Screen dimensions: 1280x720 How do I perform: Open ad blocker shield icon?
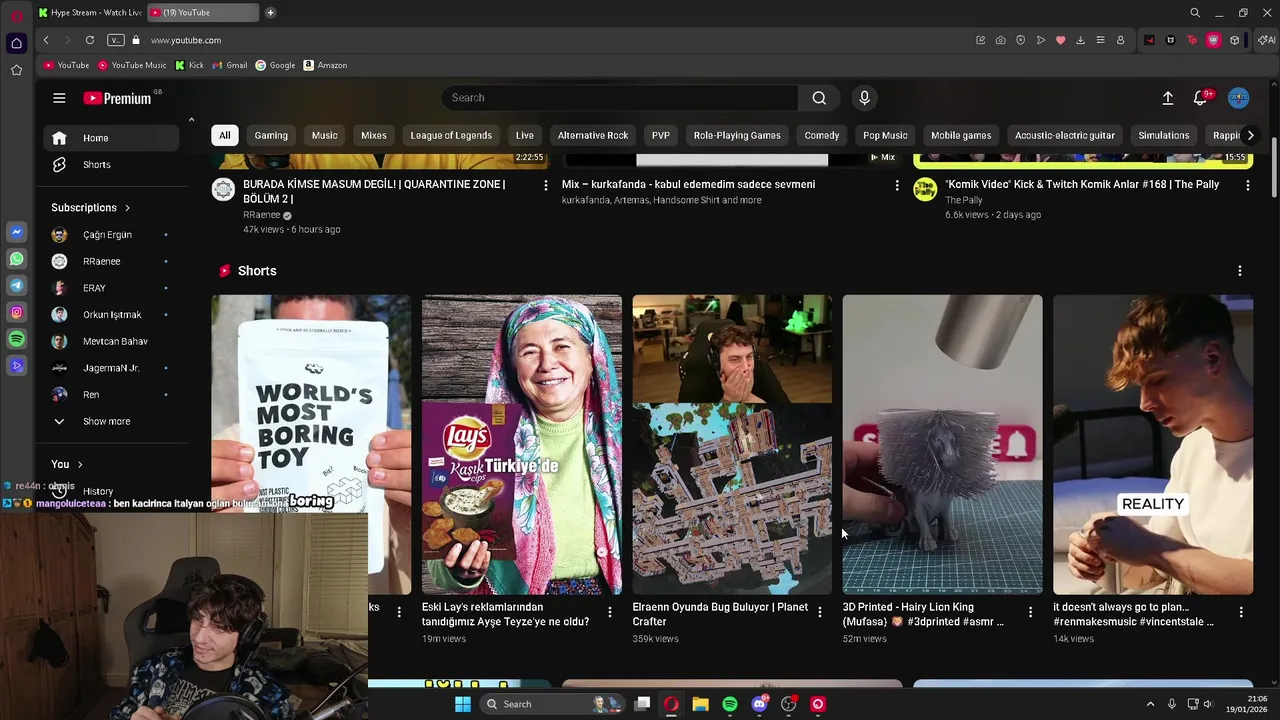(x=1020, y=40)
